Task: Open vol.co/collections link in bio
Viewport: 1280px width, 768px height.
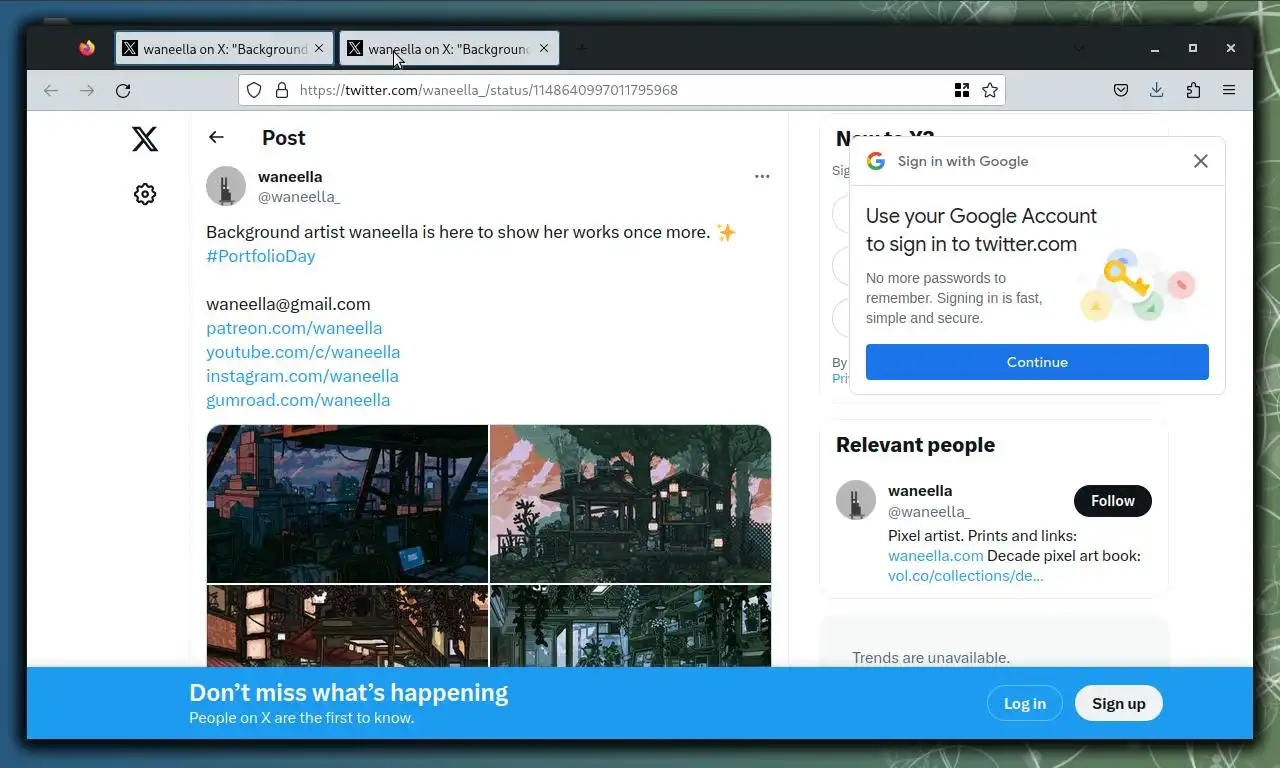Action: pyautogui.click(x=966, y=576)
